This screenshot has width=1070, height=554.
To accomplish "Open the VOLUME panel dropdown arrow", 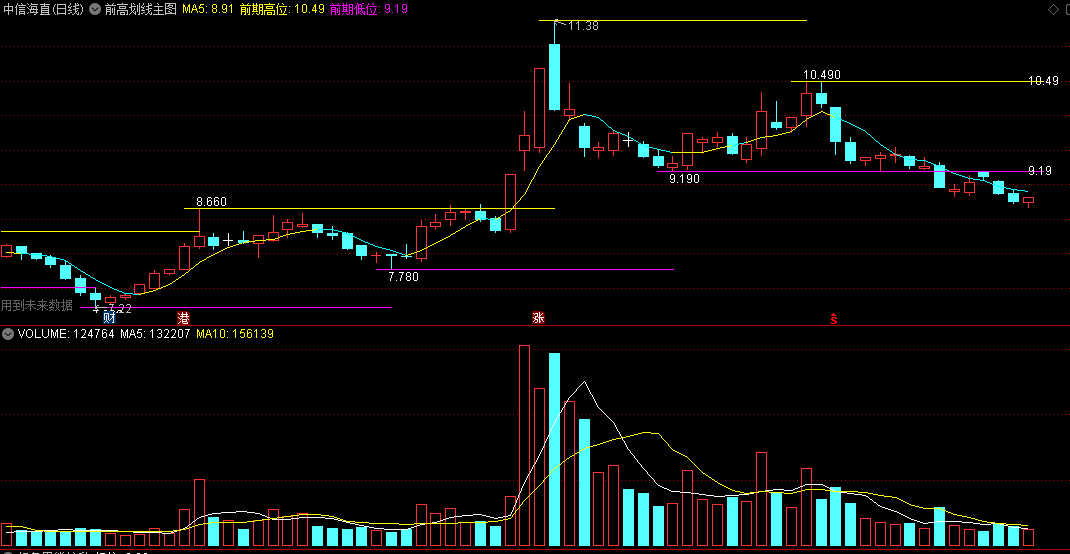I will click(x=8, y=334).
